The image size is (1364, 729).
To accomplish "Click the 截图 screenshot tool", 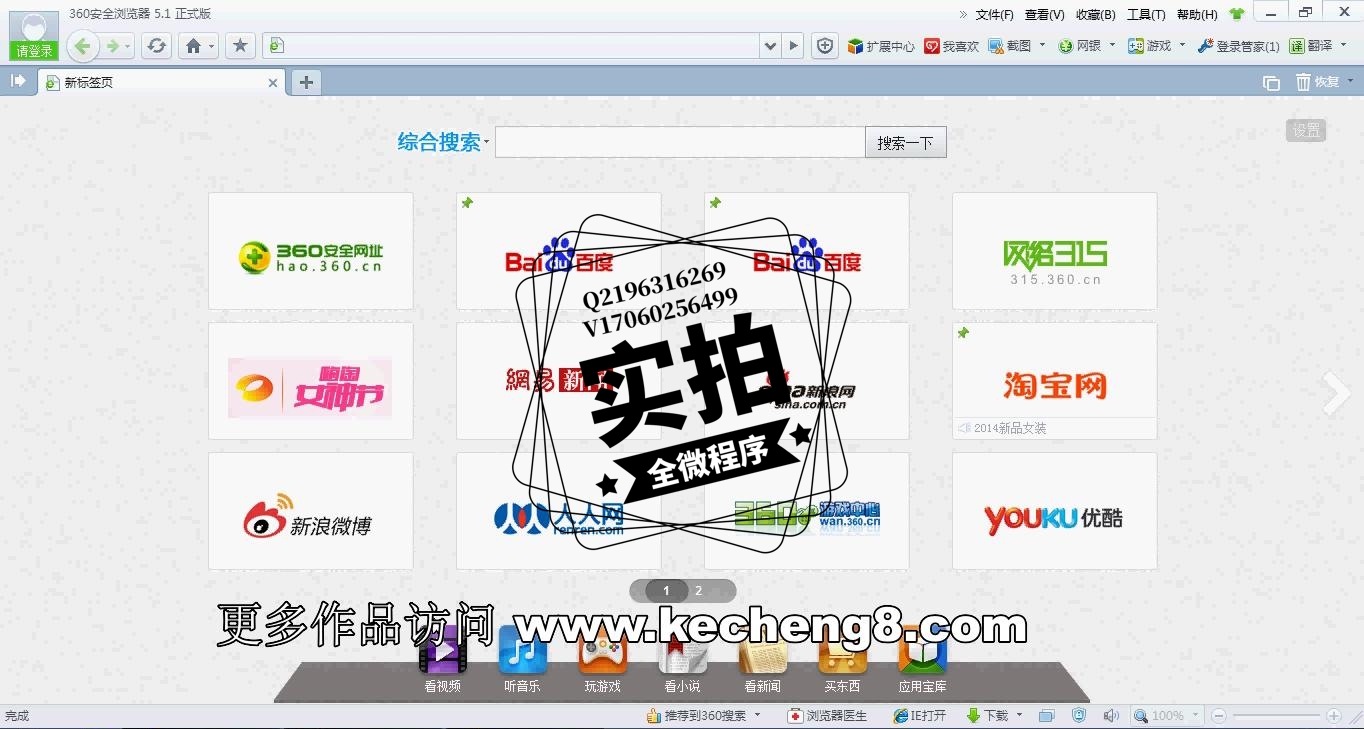I will pyautogui.click(x=1010, y=46).
